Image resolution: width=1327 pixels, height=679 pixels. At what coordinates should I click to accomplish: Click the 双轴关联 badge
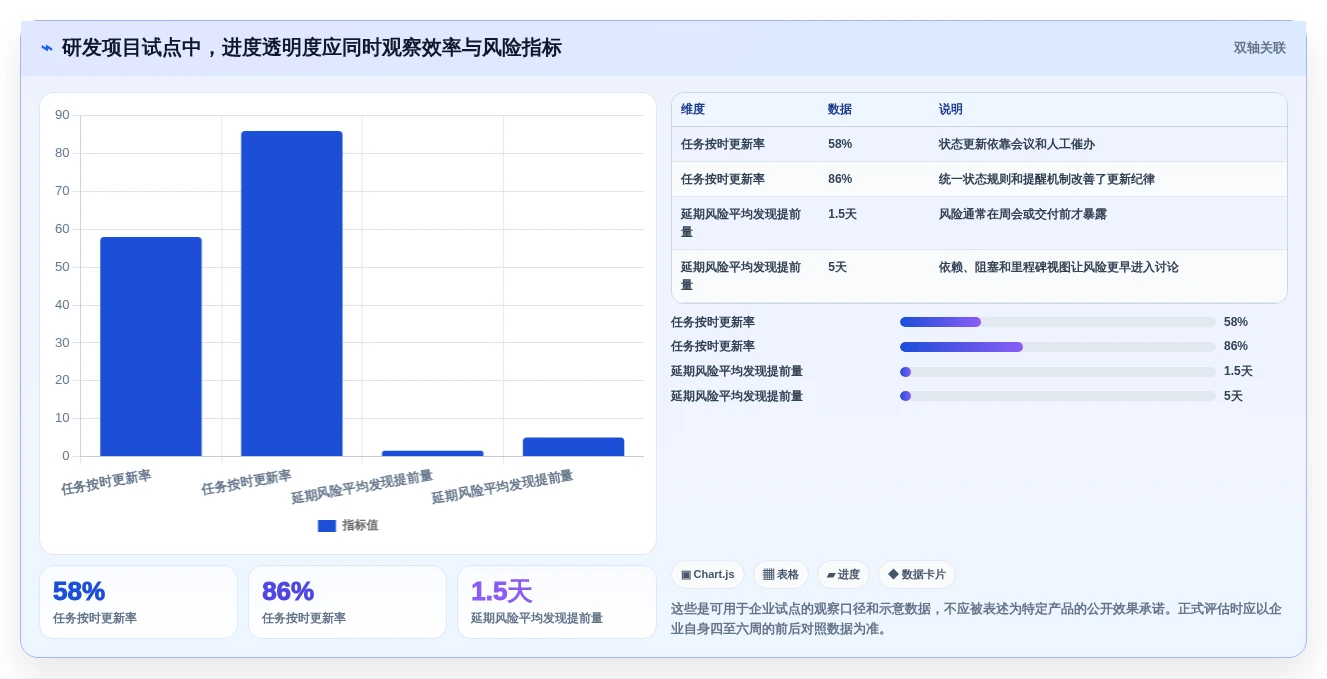click(1259, 48)
